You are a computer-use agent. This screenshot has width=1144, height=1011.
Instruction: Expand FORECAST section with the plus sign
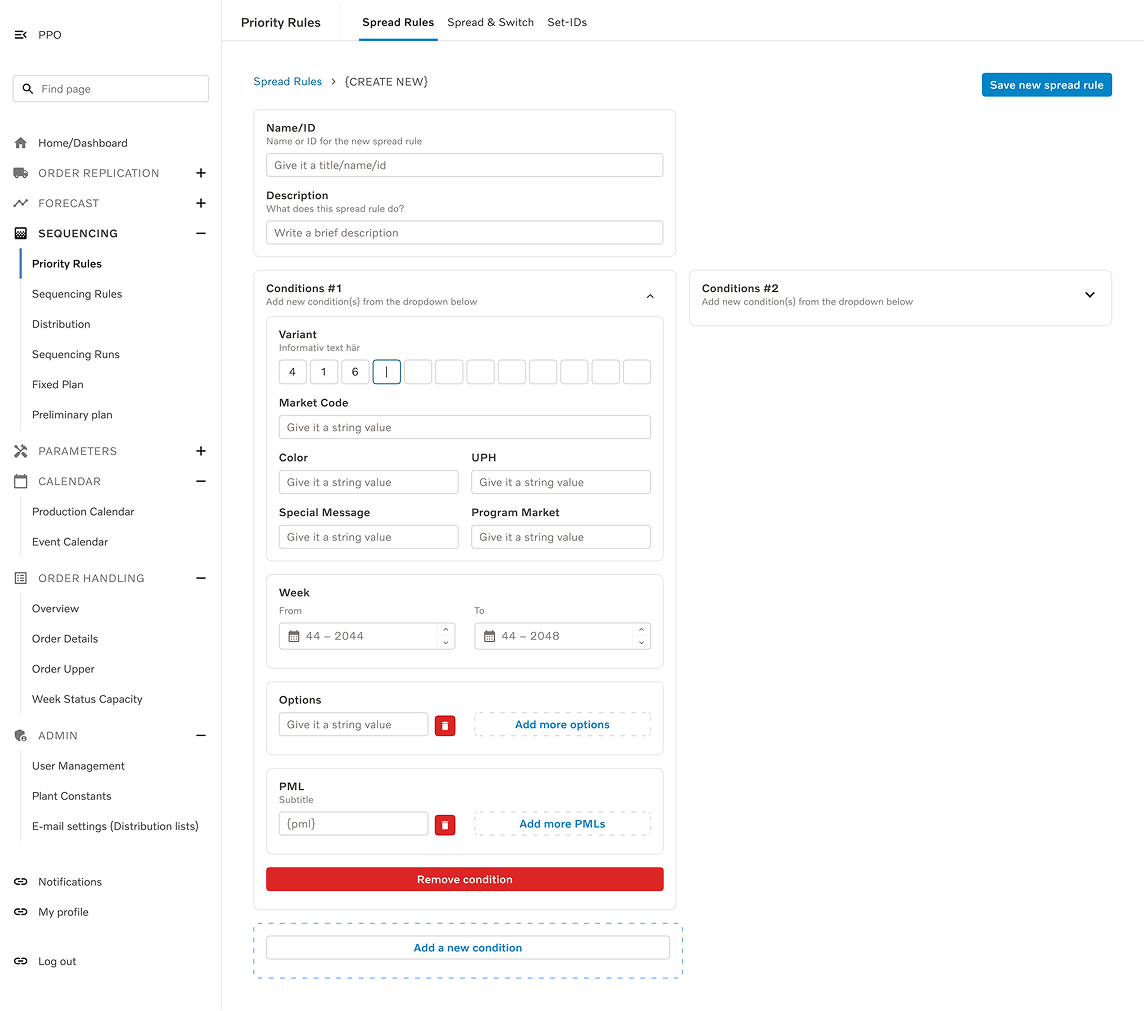tap(201, 204)
